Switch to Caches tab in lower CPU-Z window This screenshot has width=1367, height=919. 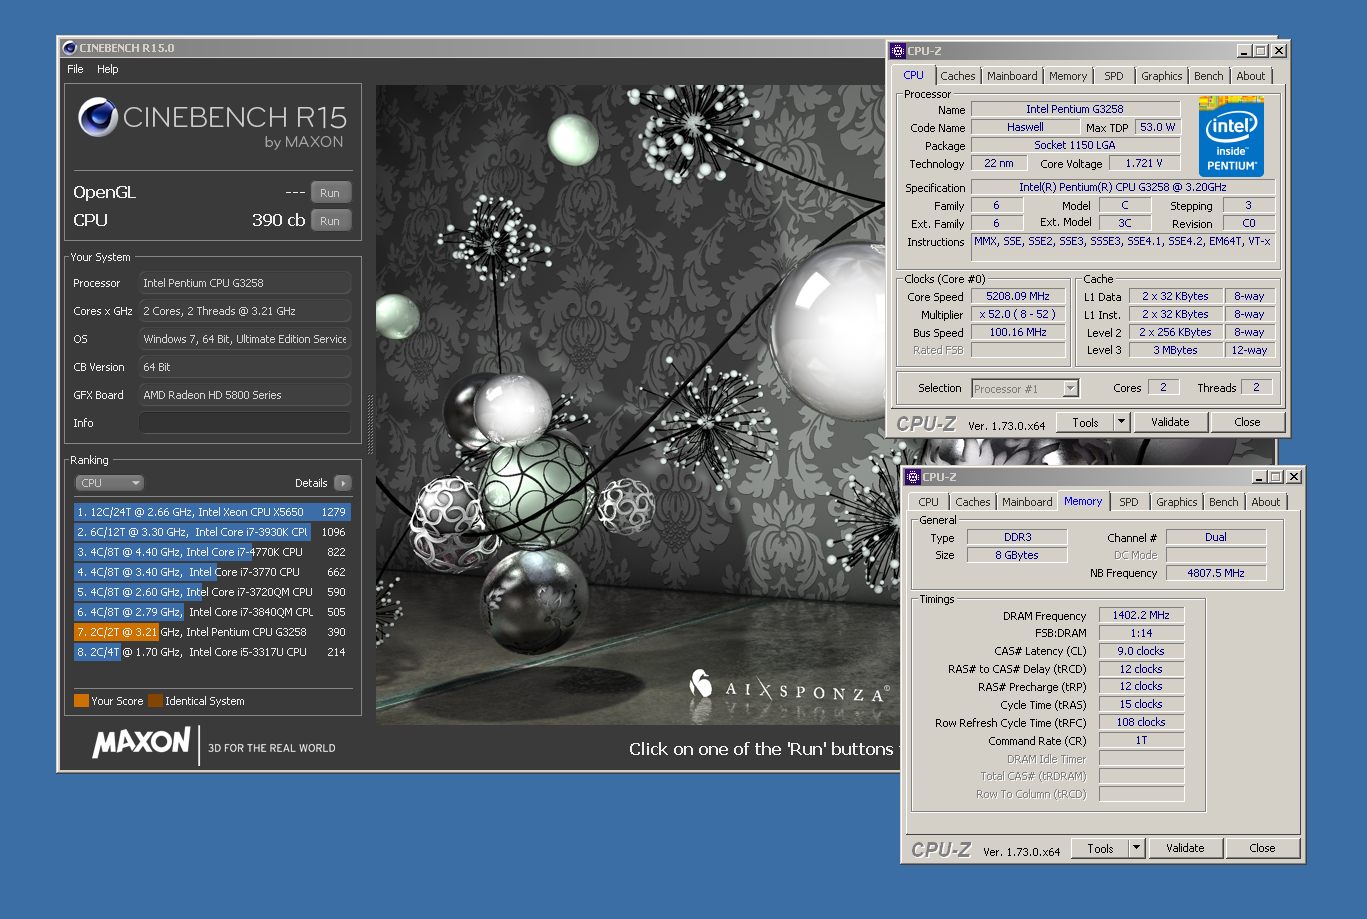pyautogui.click(x=973, y=502)
